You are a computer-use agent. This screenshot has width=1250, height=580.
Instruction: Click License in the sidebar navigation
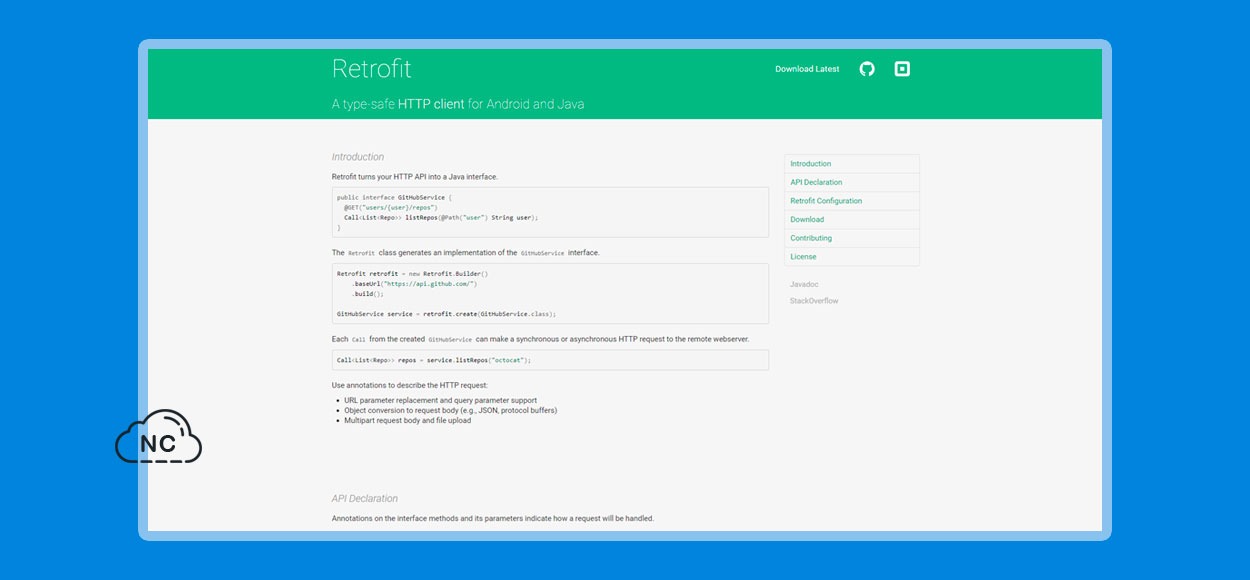(x=852, y=256)
